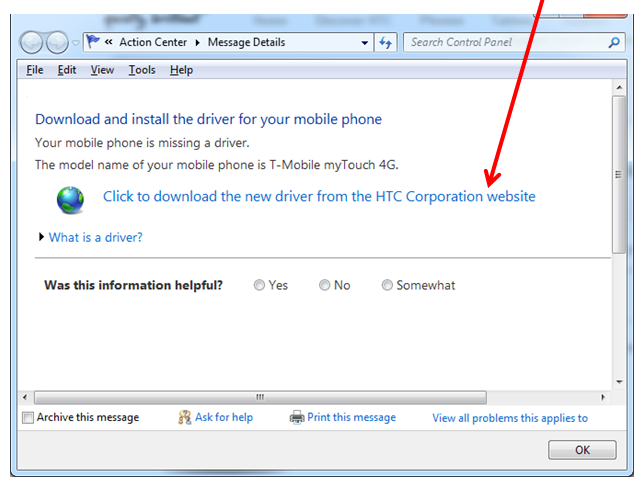Image resolution: width=644 pixels, height=483 pixels.
Task: Click the horizontal scrollbar right arrow
Action: click(x=603, y=397)
